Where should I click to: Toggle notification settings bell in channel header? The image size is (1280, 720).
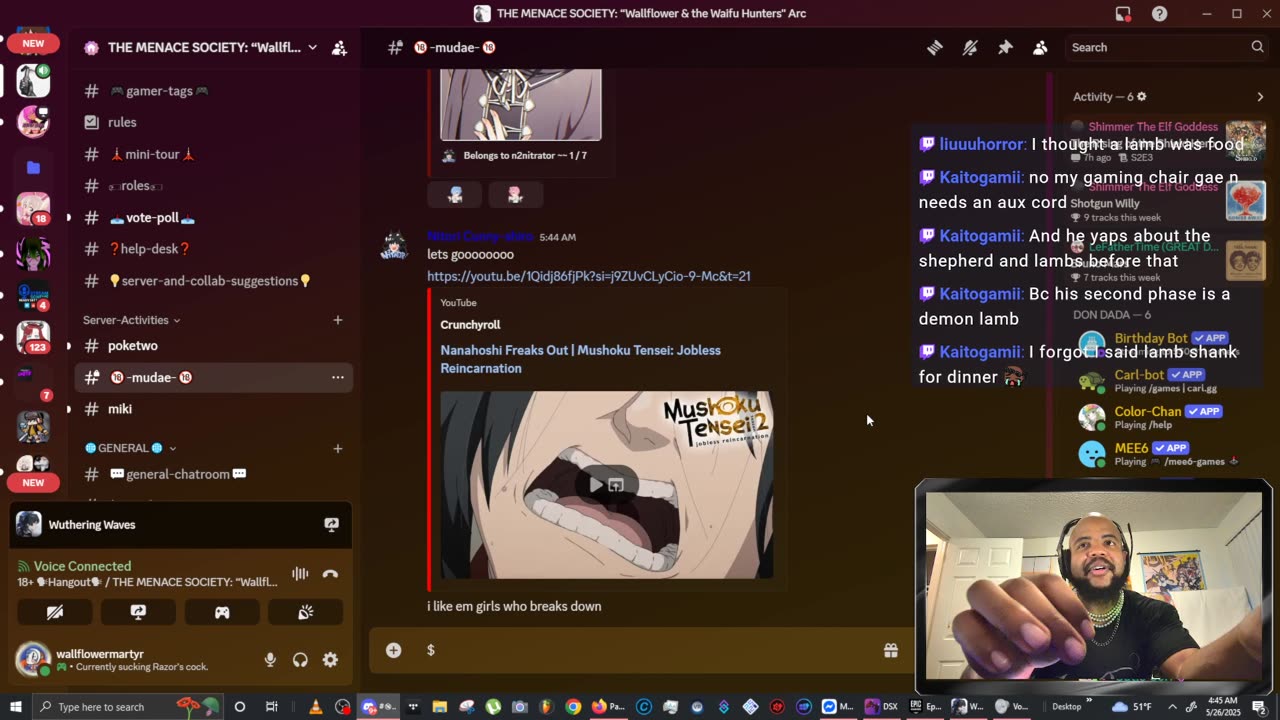coord(970,47)
